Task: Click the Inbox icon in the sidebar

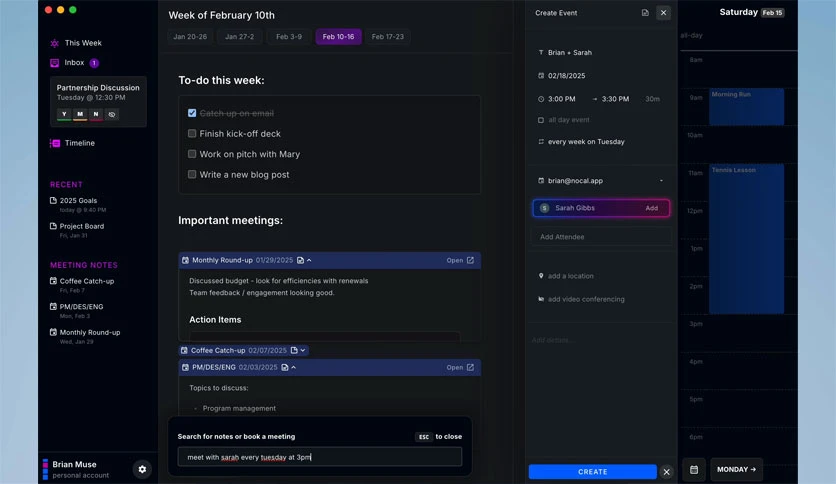Action: [x=54, y=63]
